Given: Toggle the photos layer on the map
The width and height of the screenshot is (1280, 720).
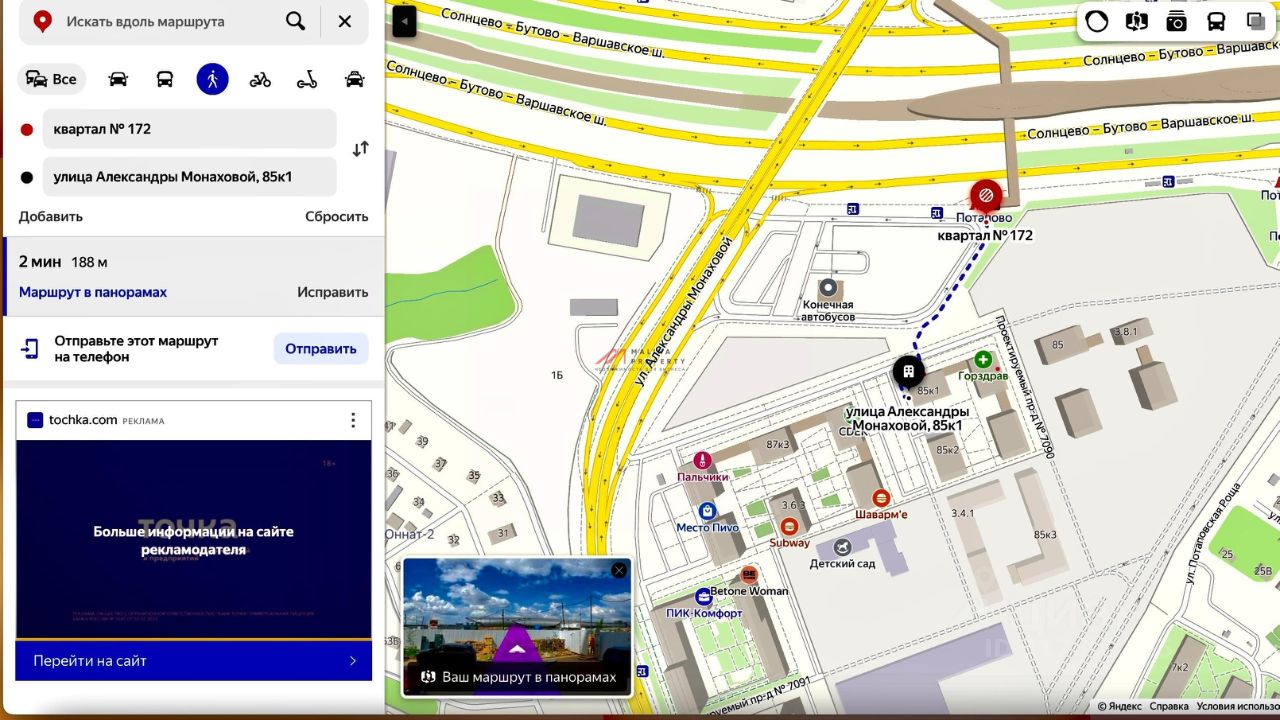Looking at the screenshot, I should [1176, 21].
